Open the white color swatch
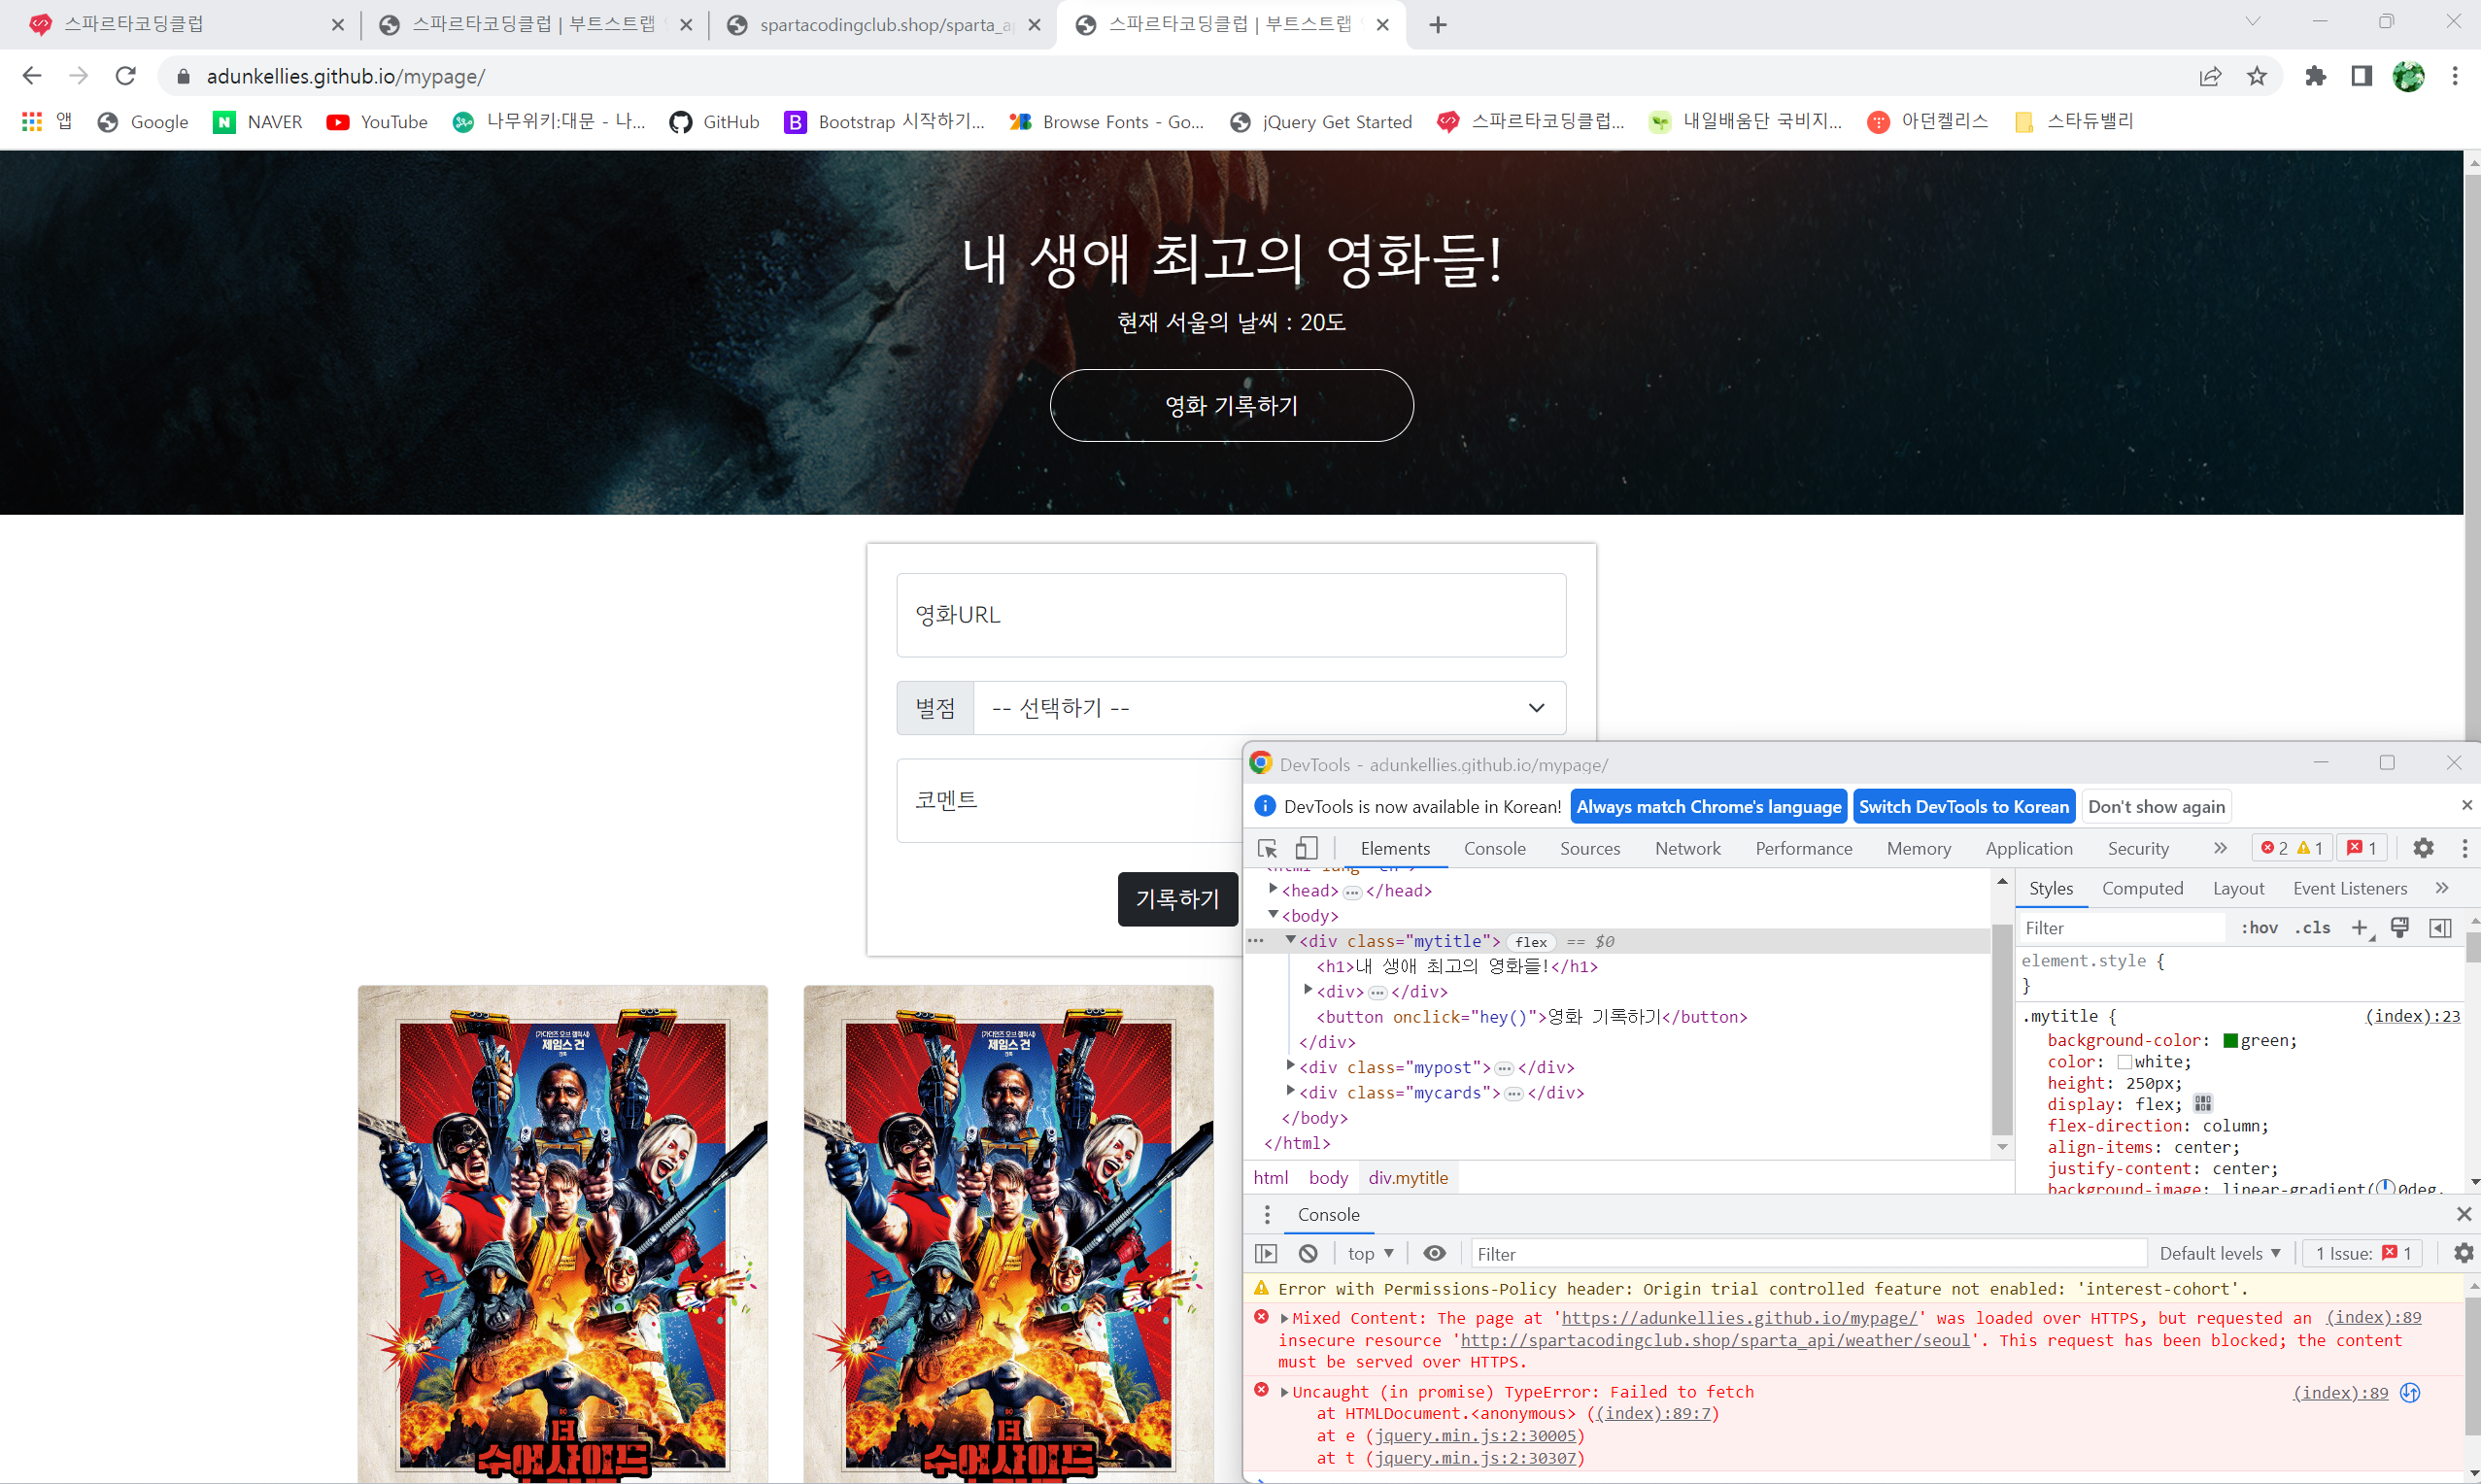 point(2125,1062)
